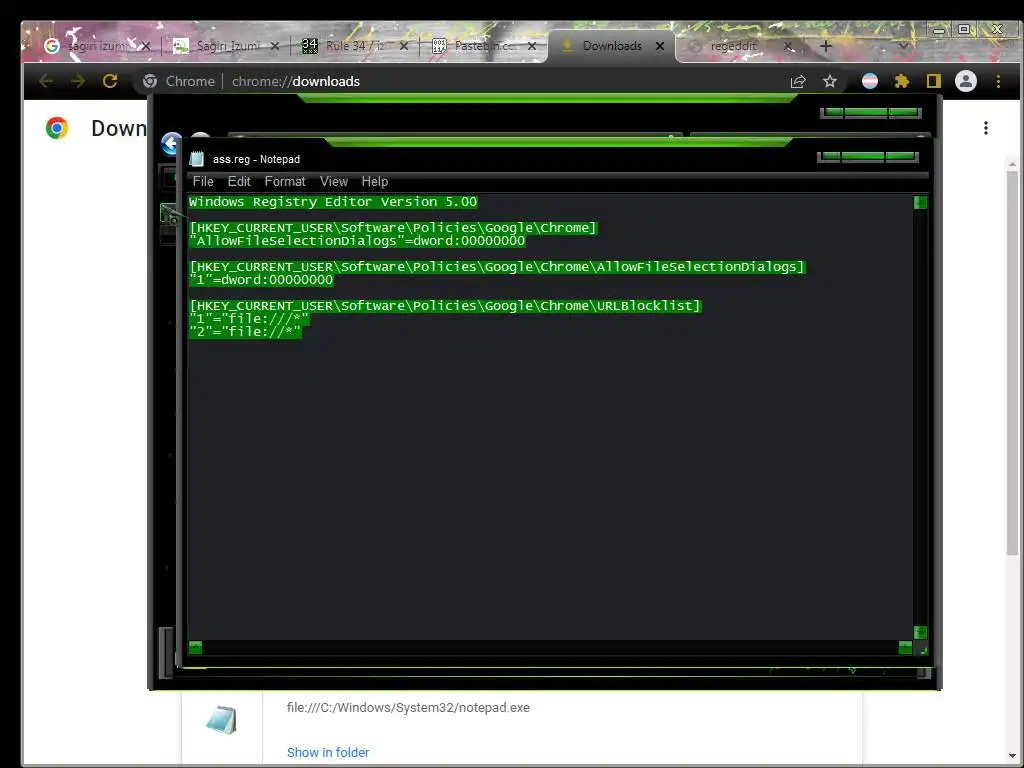This screenshot has width=1024, height=768.
Task: Open the Notepad File menu
Action: click(203, 182)
